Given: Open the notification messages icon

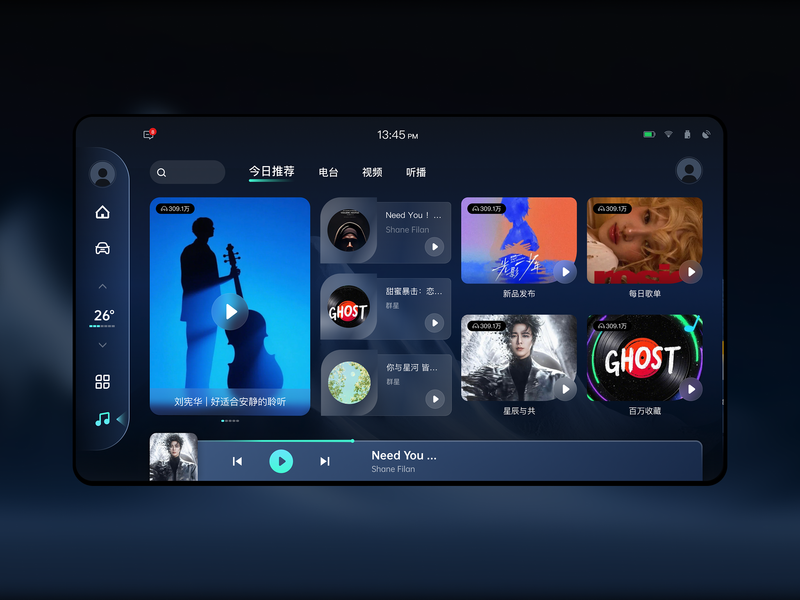Looking at the screenshot, I should click(148, 134).
